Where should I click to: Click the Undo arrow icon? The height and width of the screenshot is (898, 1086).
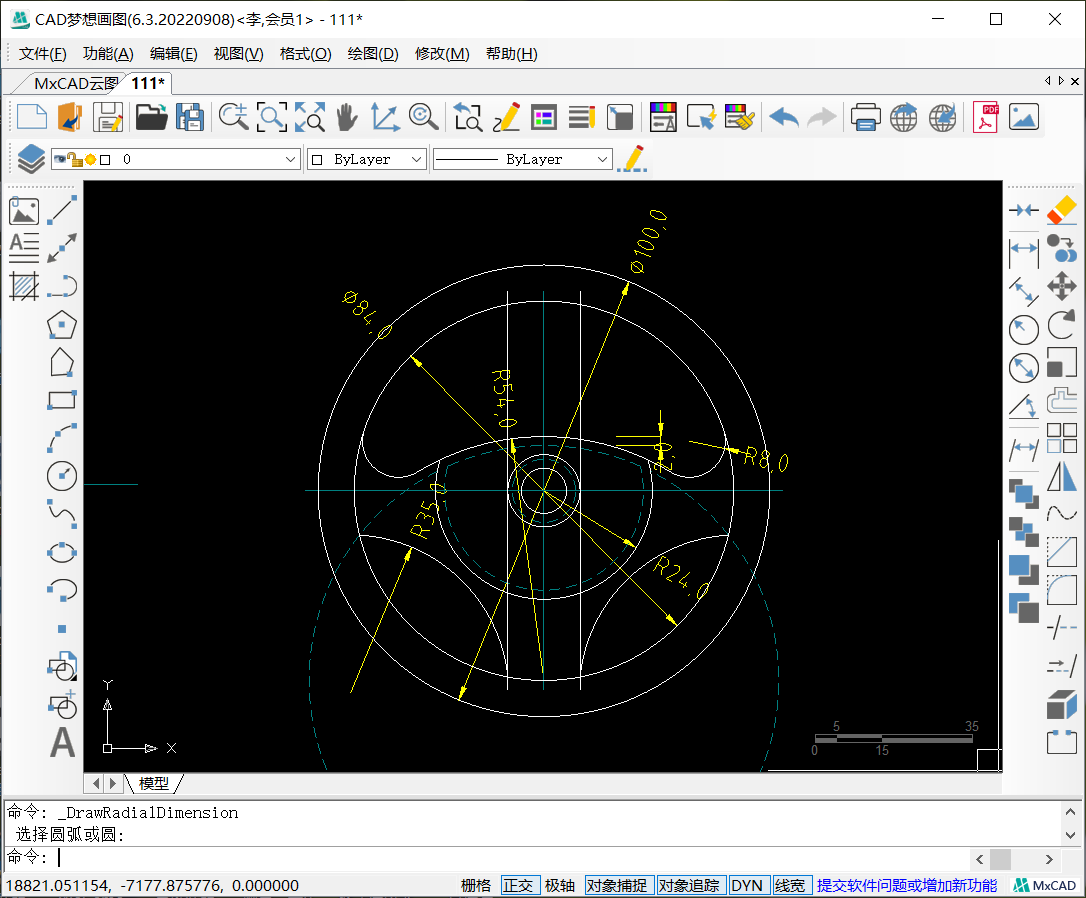click(784, 116)
